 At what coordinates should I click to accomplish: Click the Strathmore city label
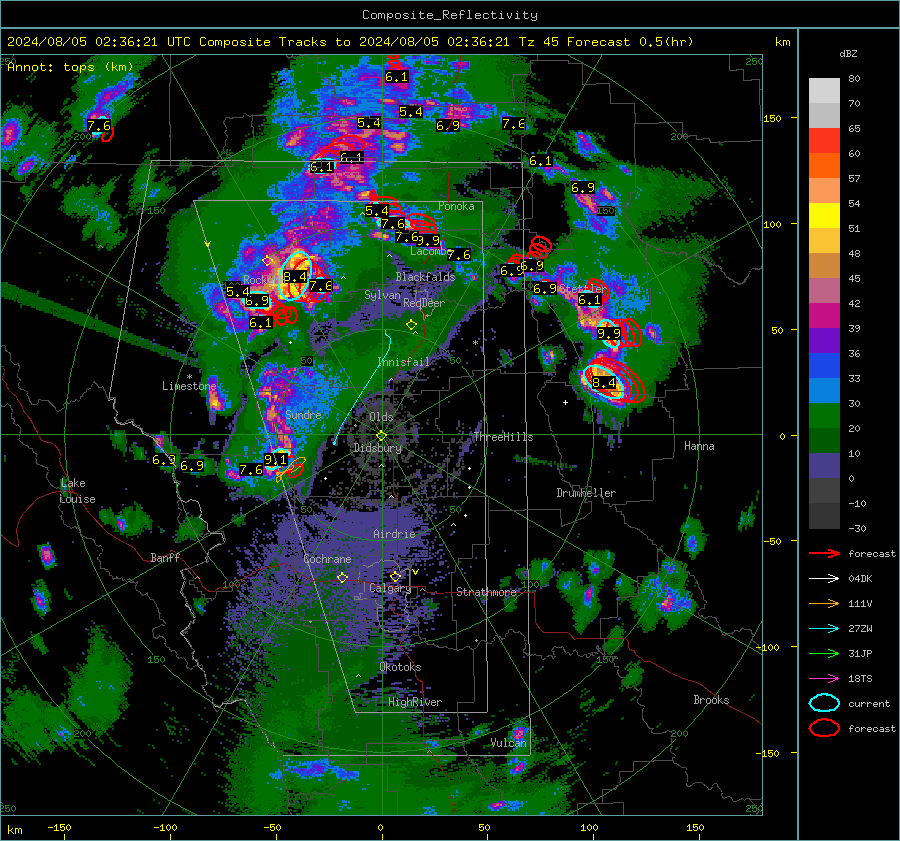point(487,592)
